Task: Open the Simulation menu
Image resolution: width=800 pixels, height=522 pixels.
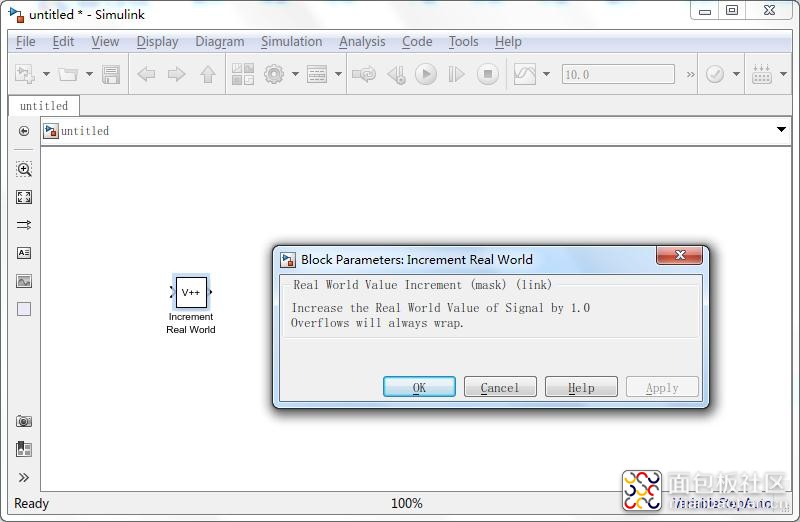Action: tap(291, 41)
